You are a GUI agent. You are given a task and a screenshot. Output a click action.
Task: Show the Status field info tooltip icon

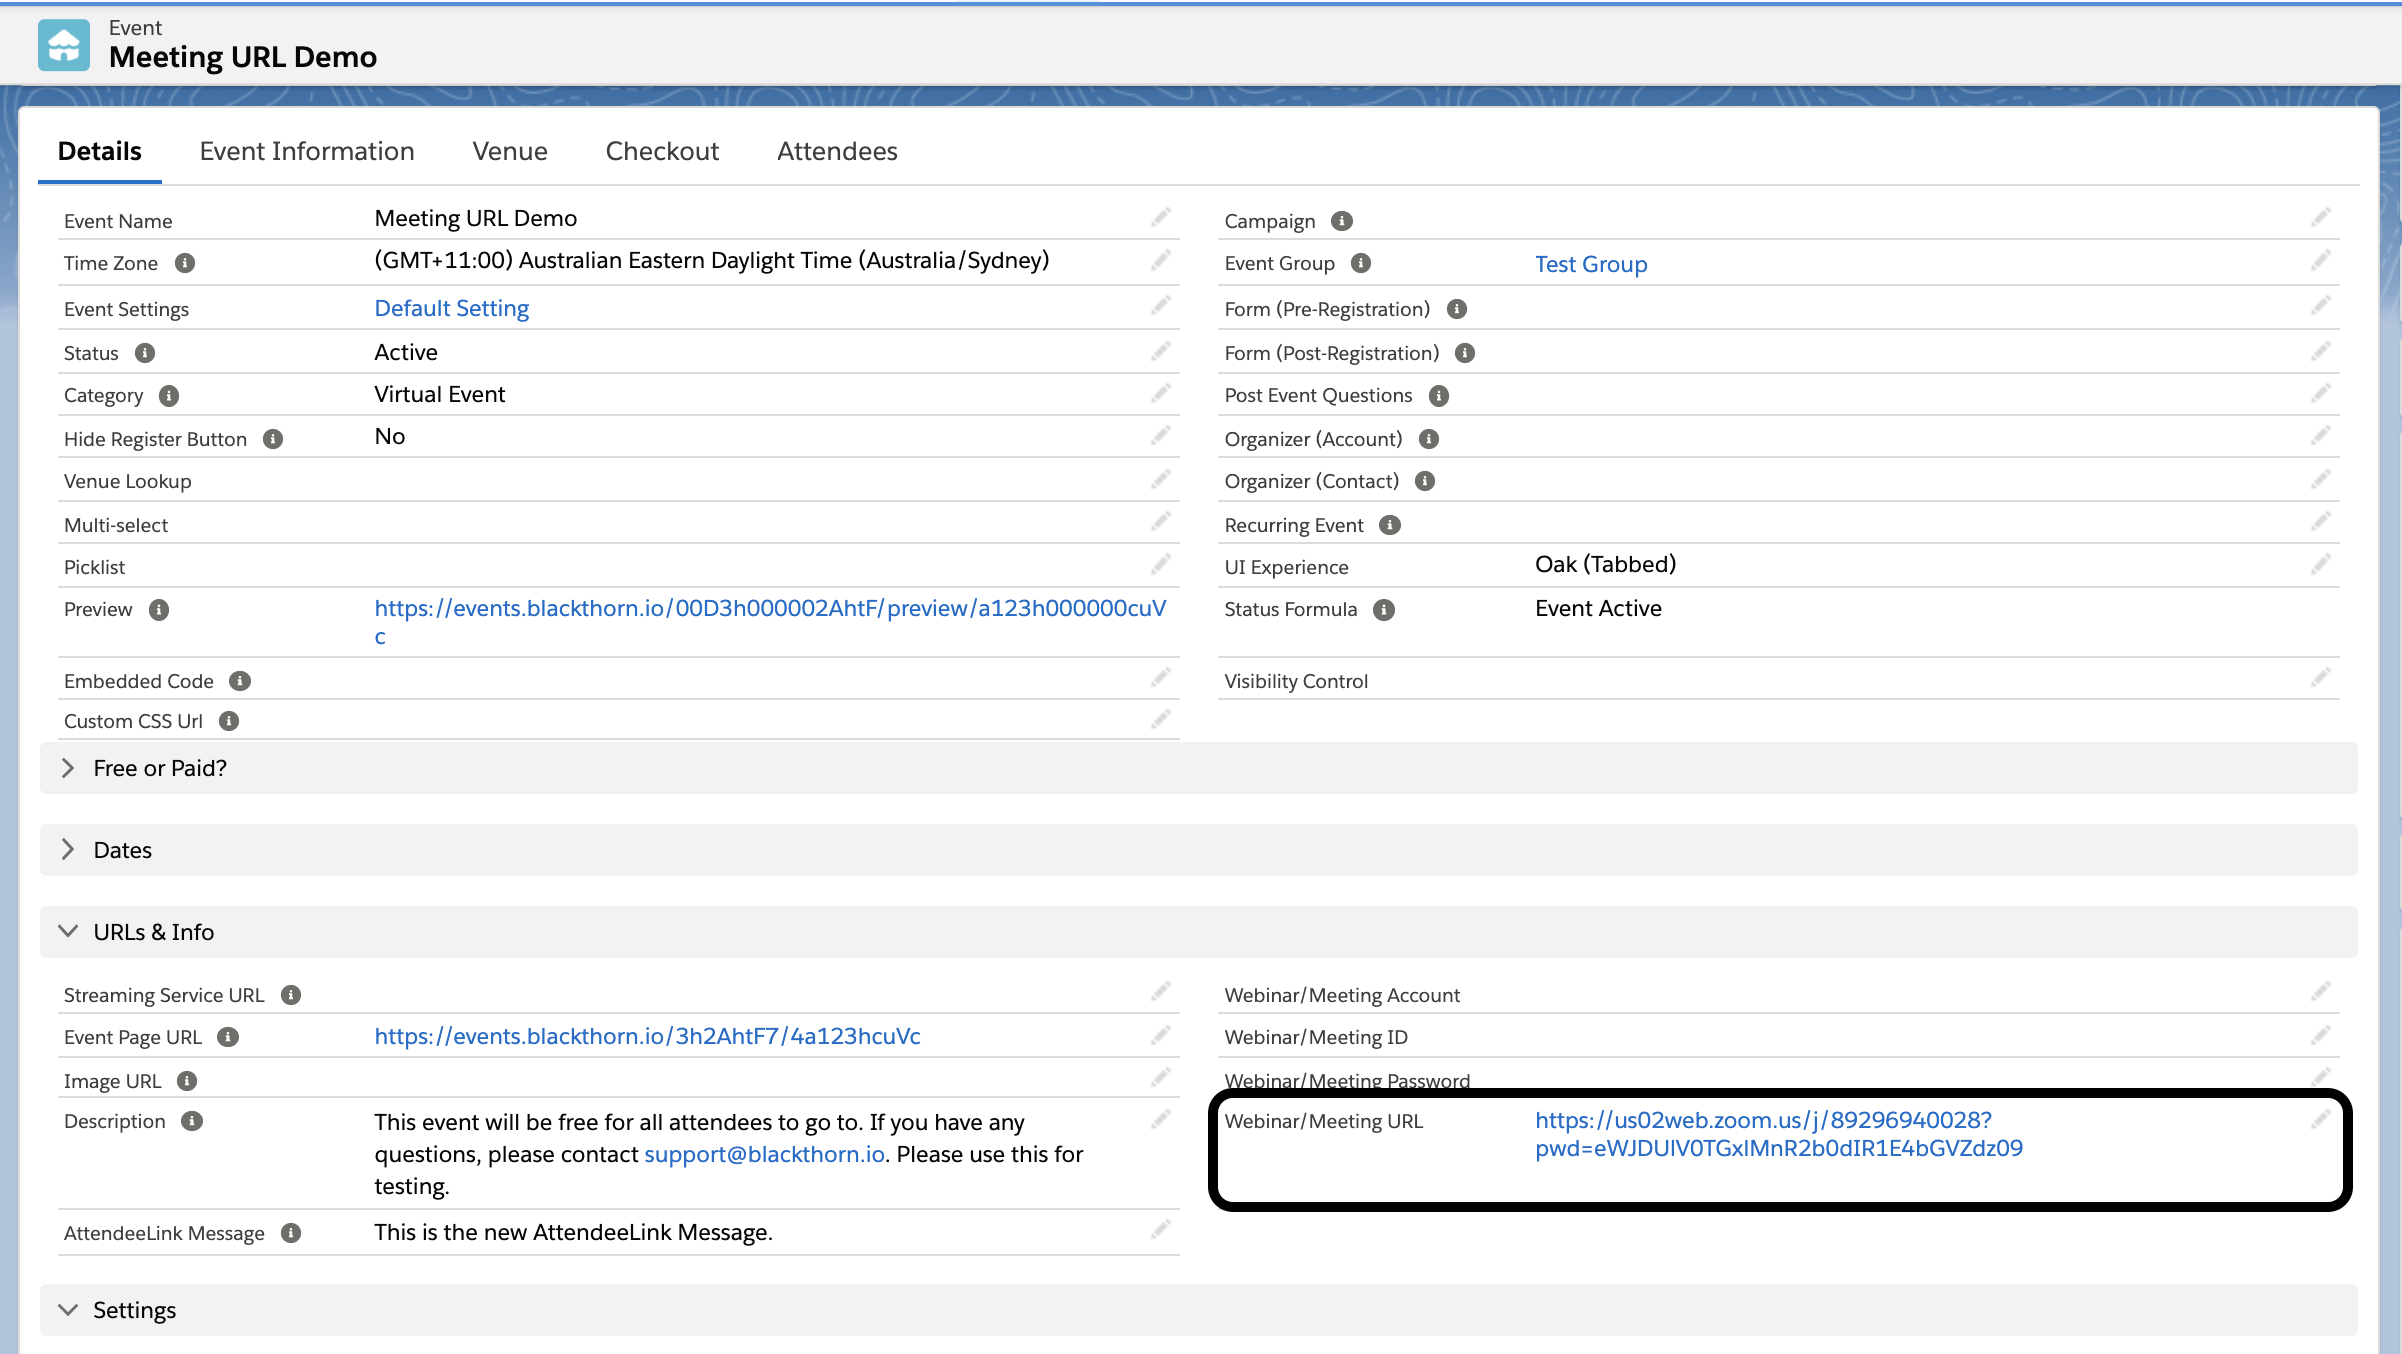(x=145, y=353)
